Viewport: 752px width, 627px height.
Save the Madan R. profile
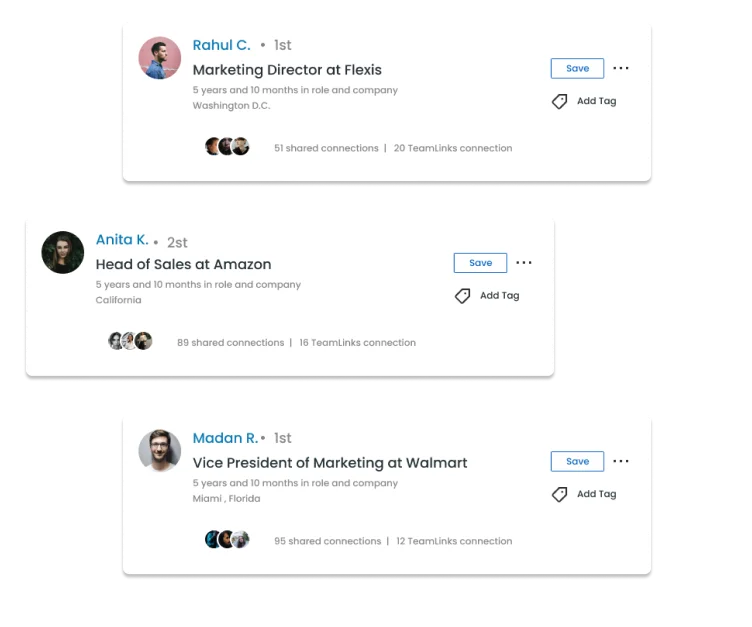click(x=577, y=461)
